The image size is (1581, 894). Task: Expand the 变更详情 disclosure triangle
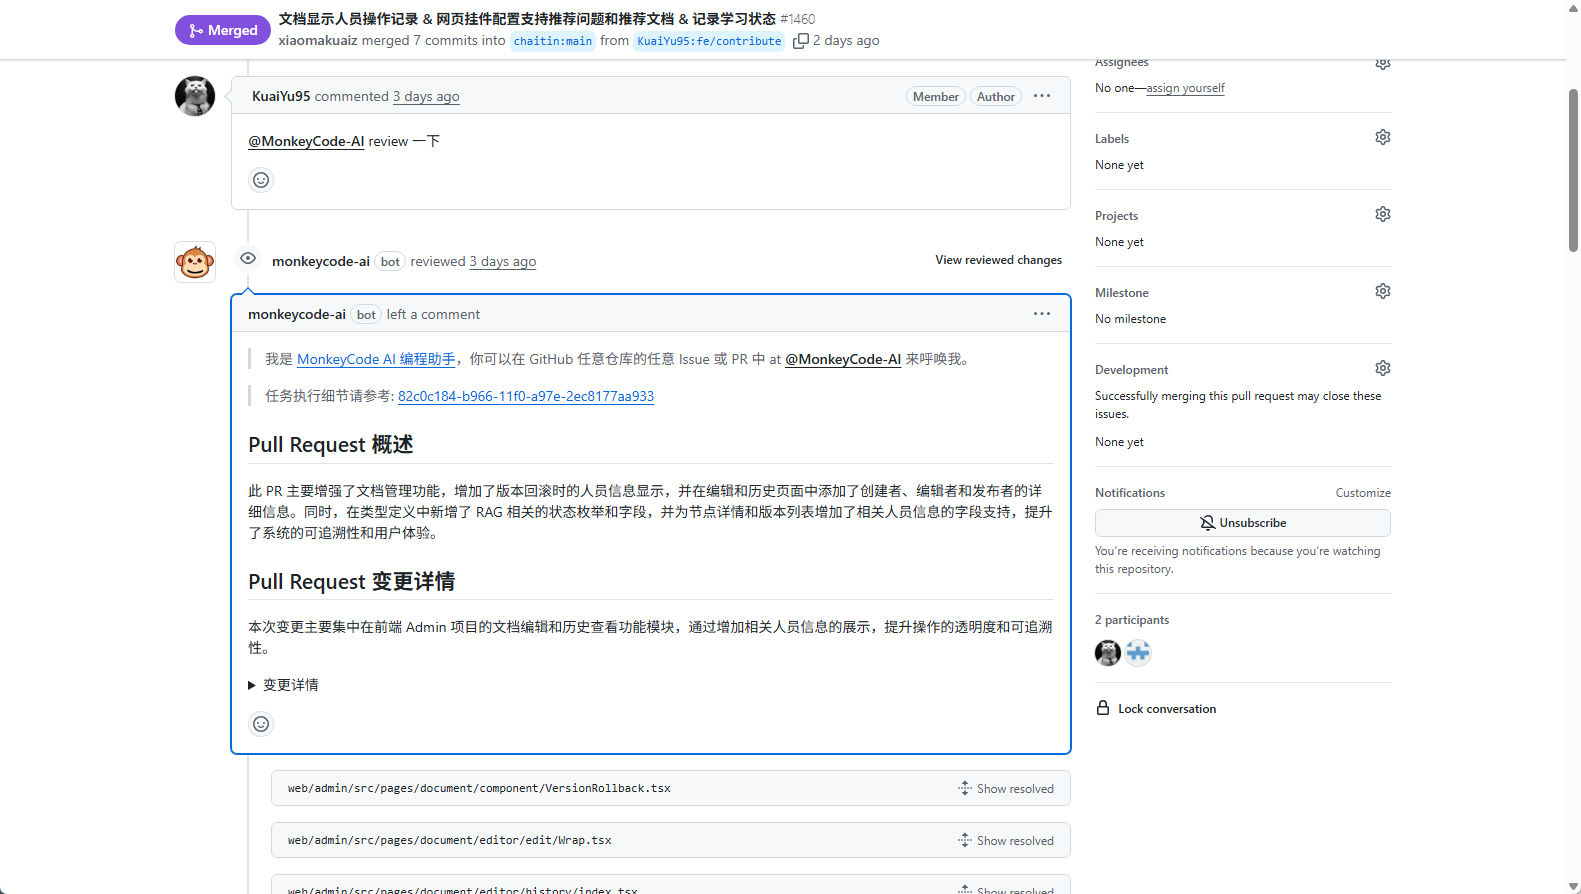pos(252,685)
